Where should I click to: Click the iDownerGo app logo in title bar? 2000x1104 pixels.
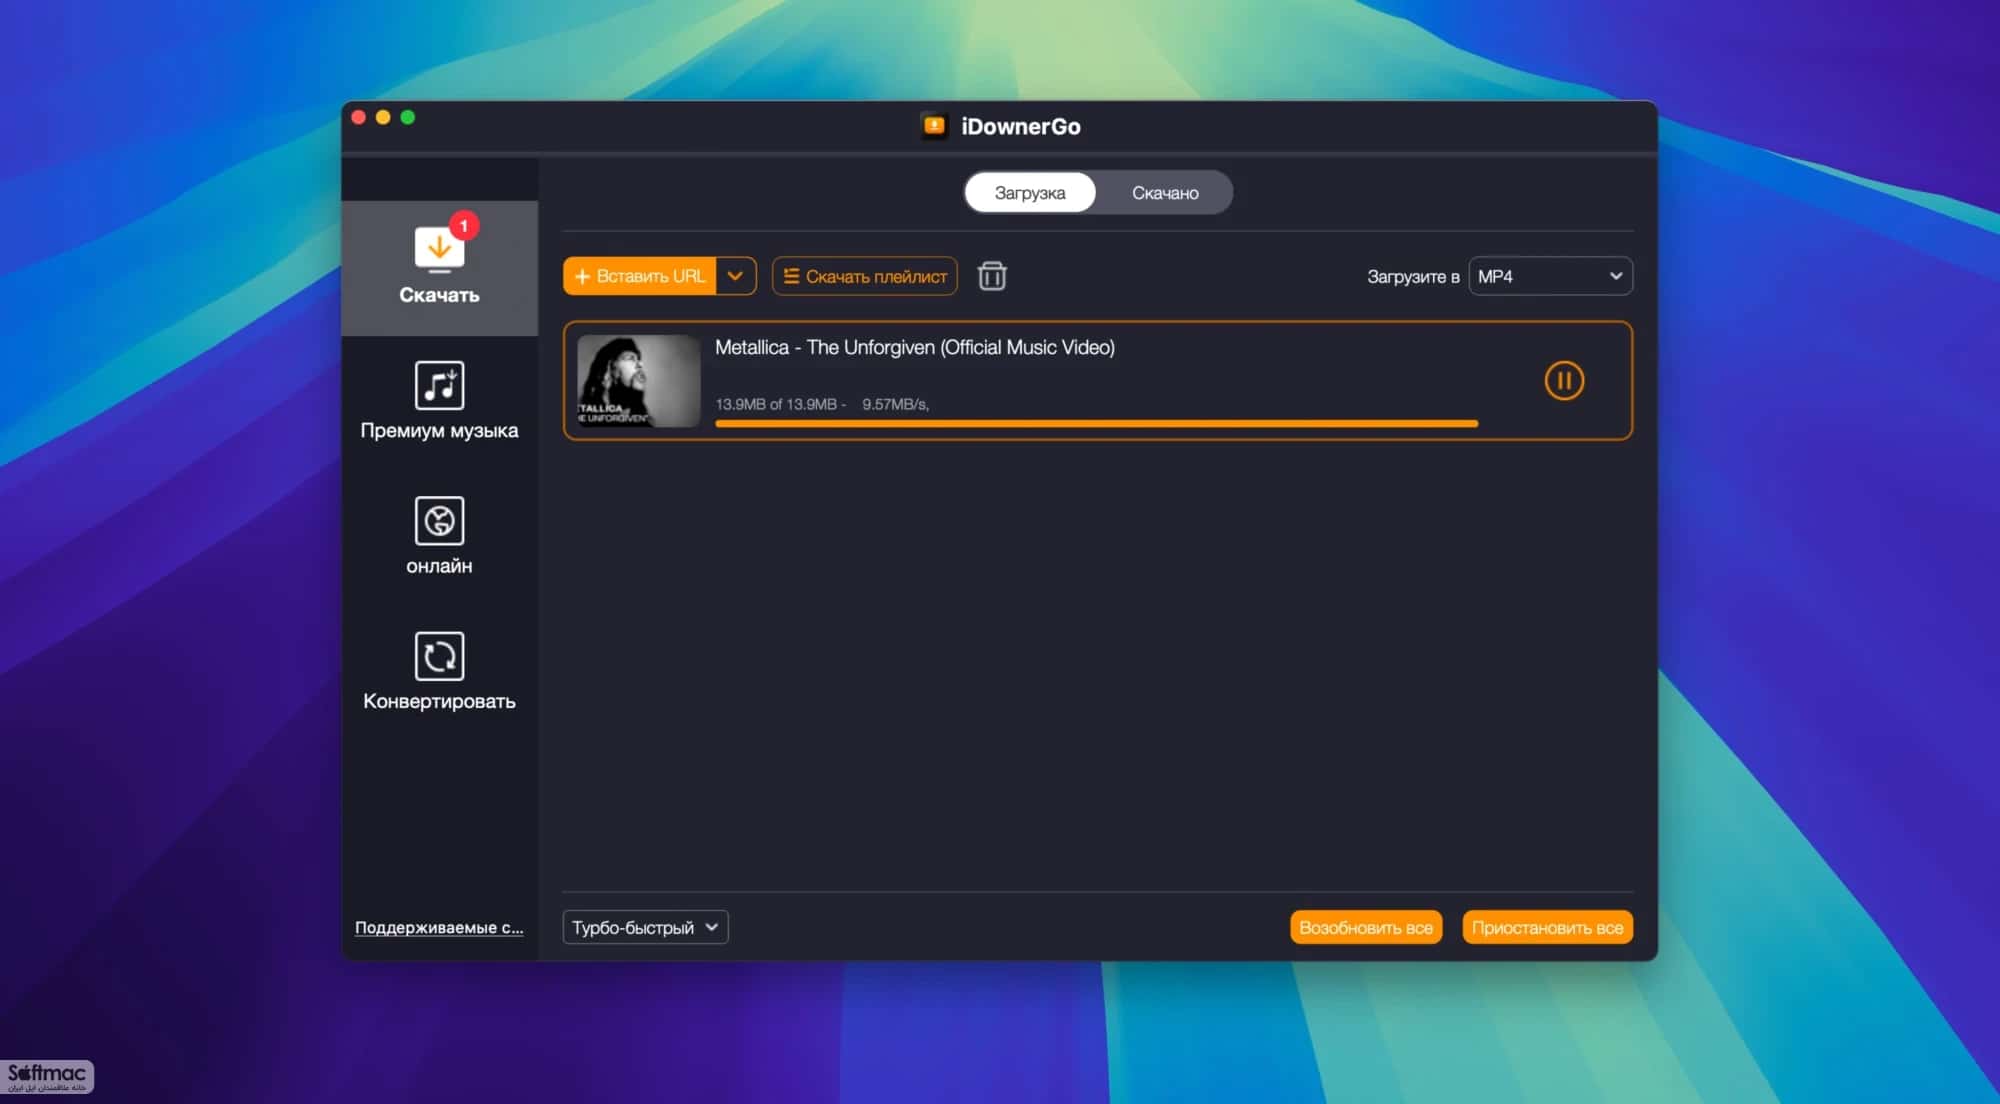point(934,126)
